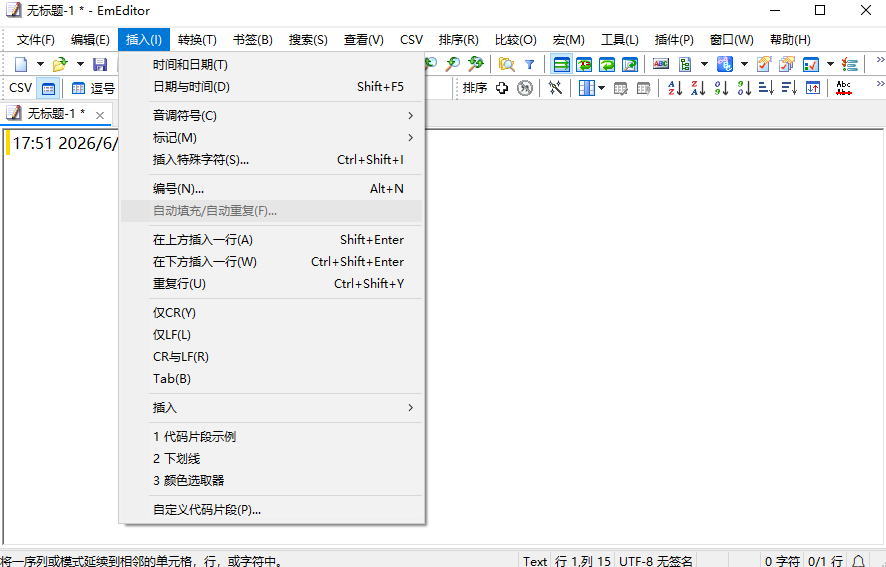886x567 pixels.
Task: Sort A to Z ascending
Action: click(x=675, y=88)
